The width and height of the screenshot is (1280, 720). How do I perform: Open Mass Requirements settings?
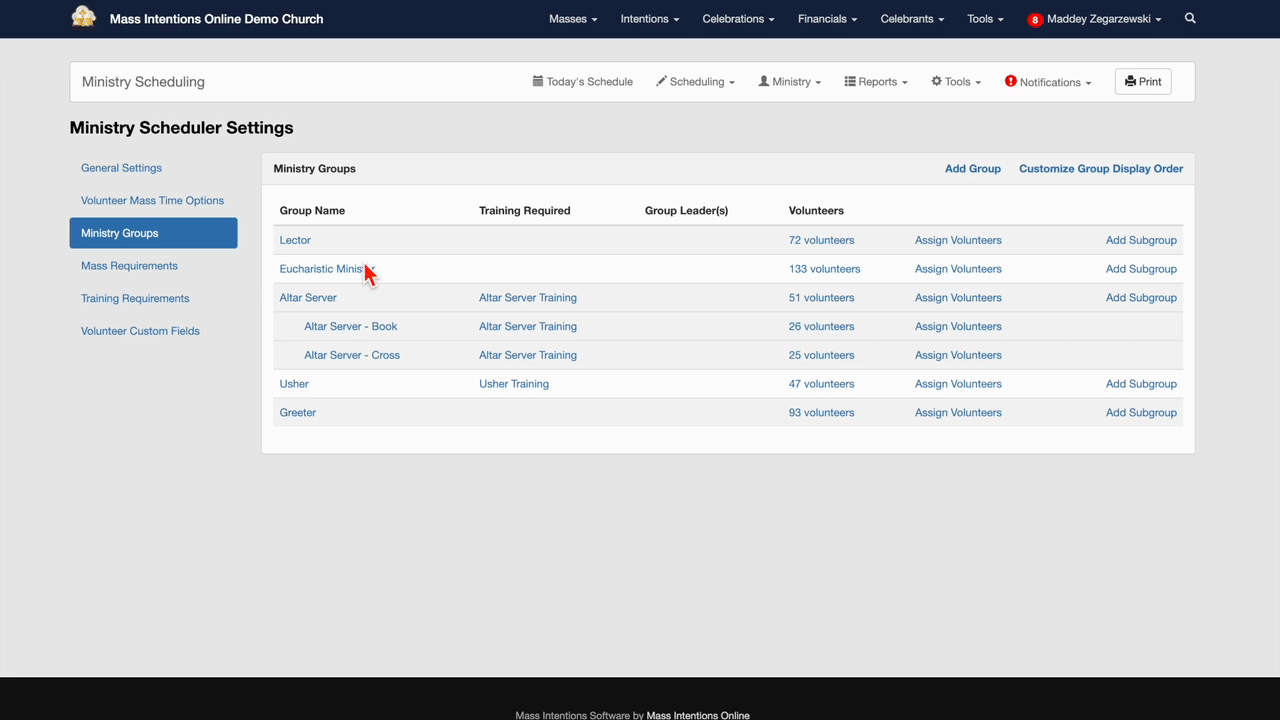pos(129,266)
